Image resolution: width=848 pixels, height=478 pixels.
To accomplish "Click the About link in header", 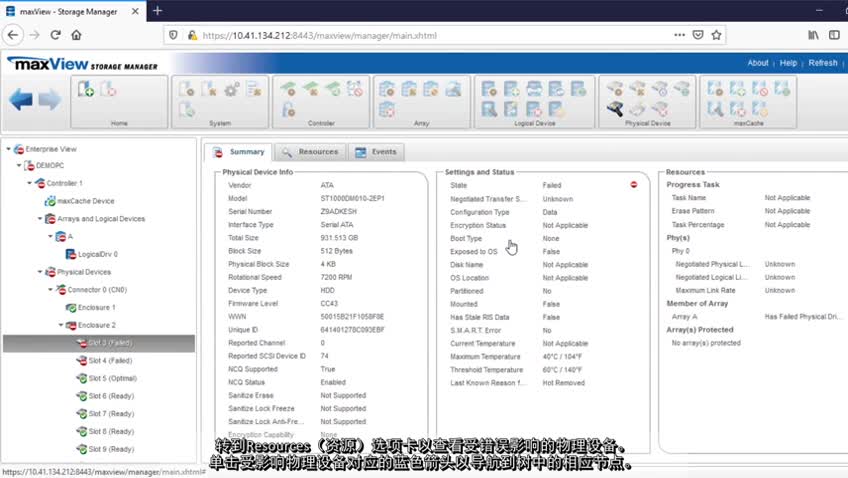I will tap(758, 63).
